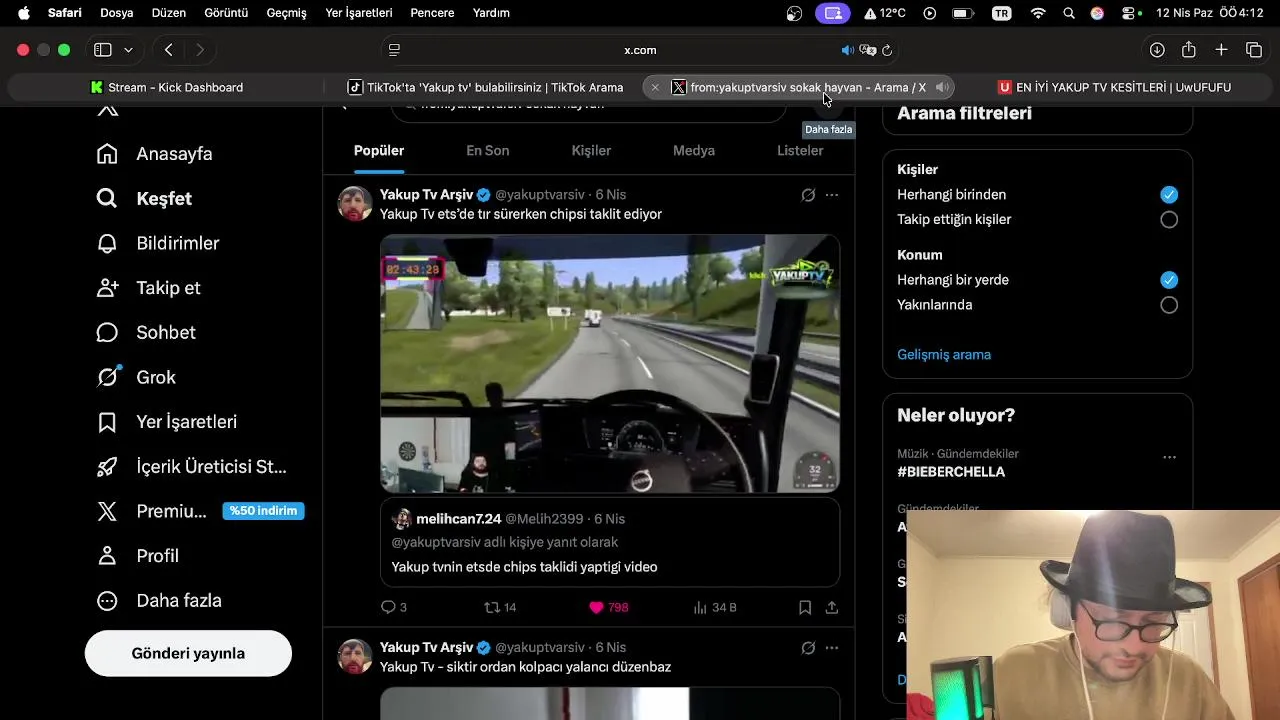This screenshot has height=720, width=1280.
Task: Close the x.com Arama tab
Action: tap(655, 87)
